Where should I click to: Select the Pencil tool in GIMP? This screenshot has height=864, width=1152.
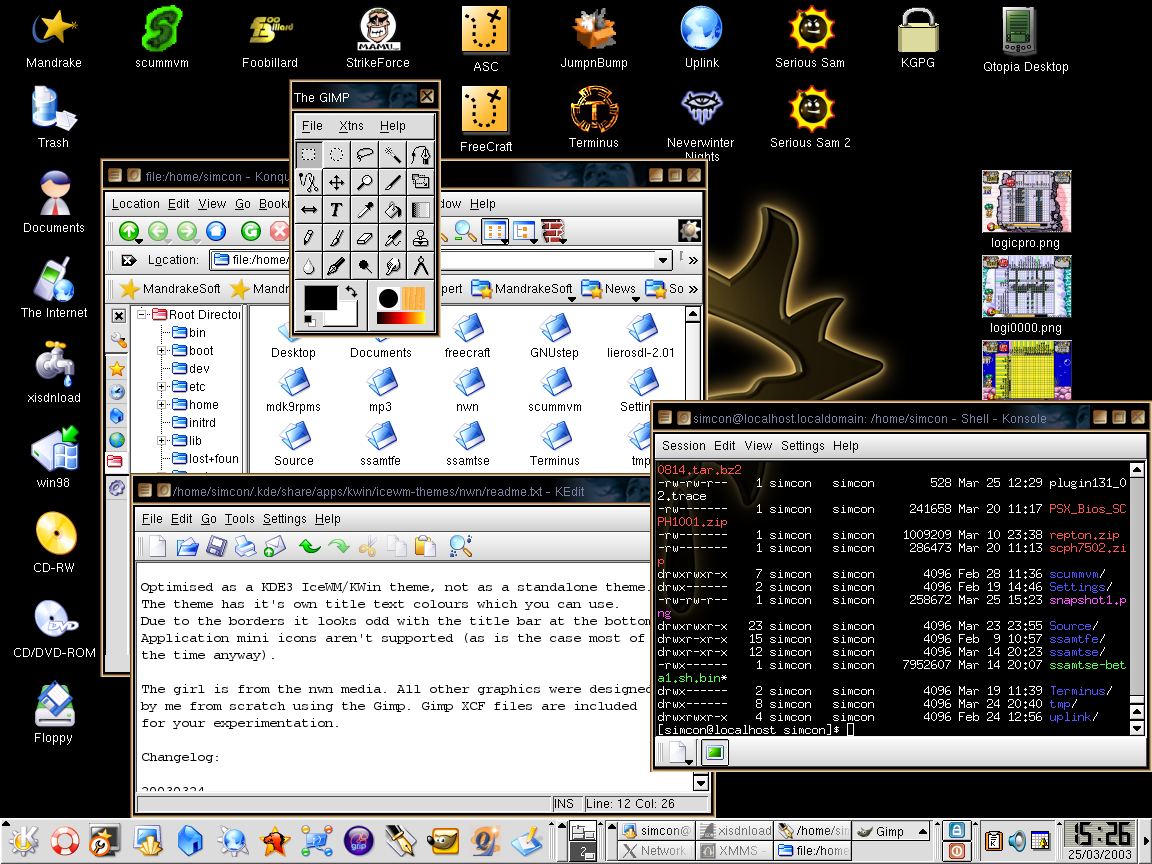coord(309,238)
